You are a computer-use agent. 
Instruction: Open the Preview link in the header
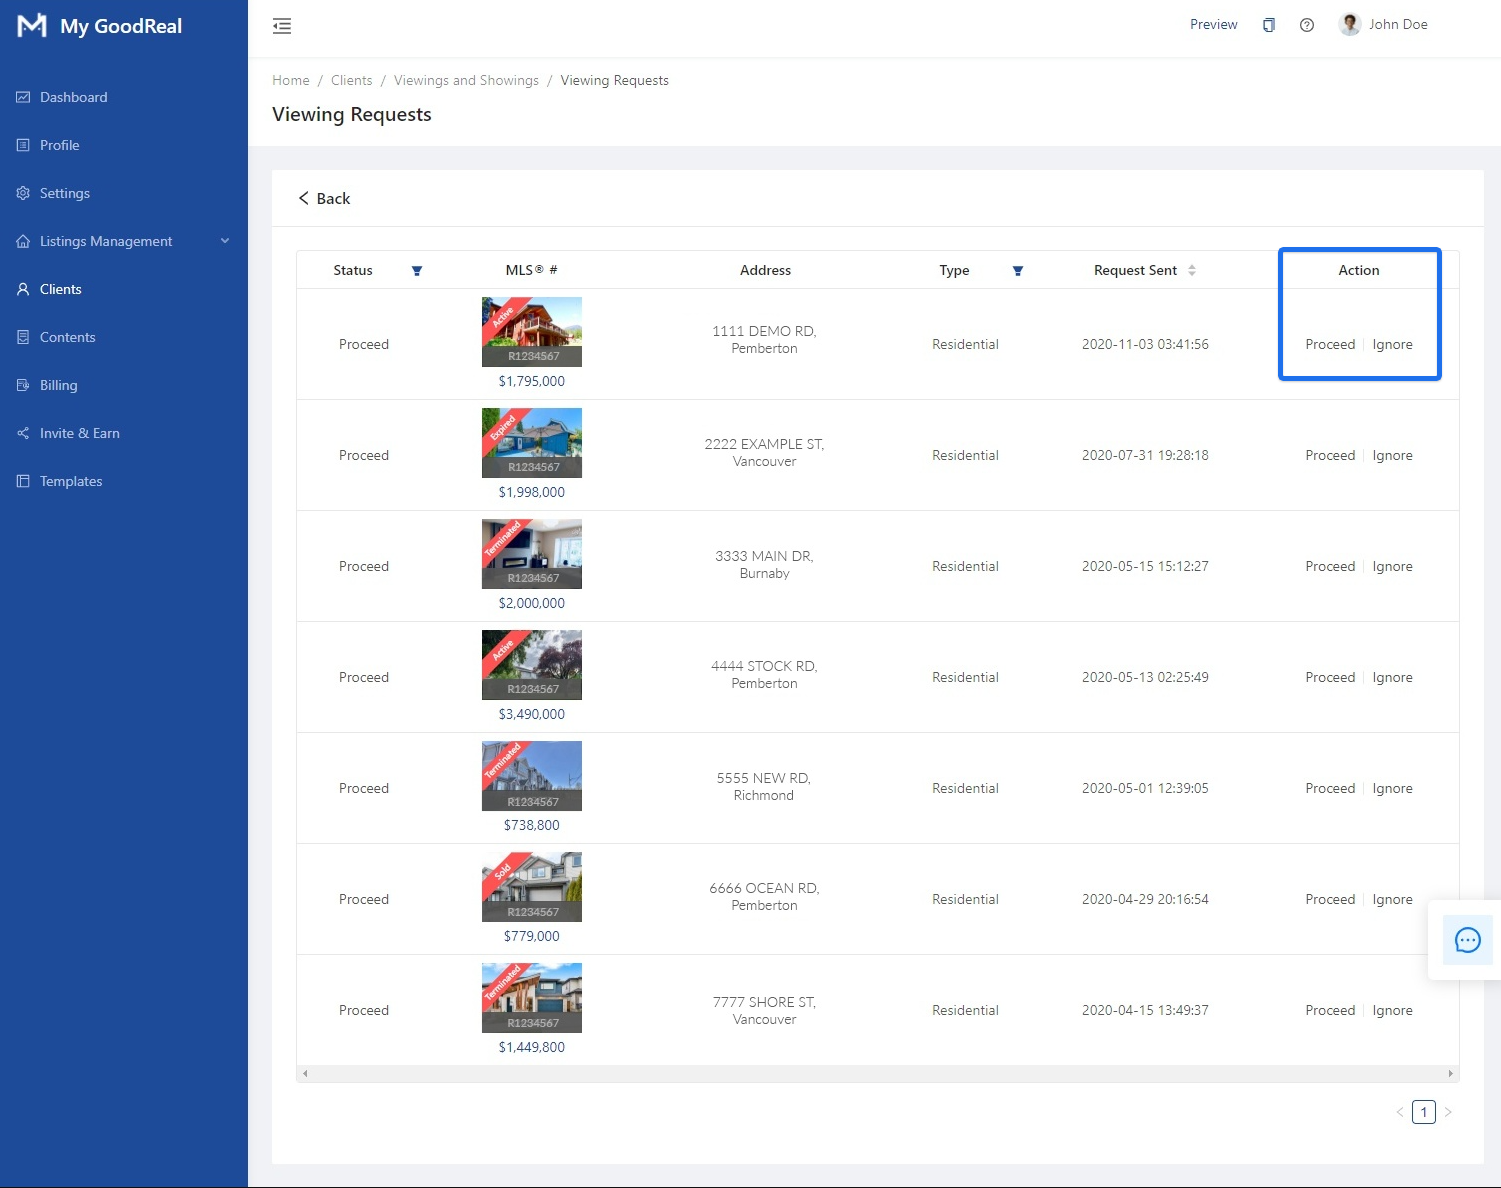click(1213, 25)
